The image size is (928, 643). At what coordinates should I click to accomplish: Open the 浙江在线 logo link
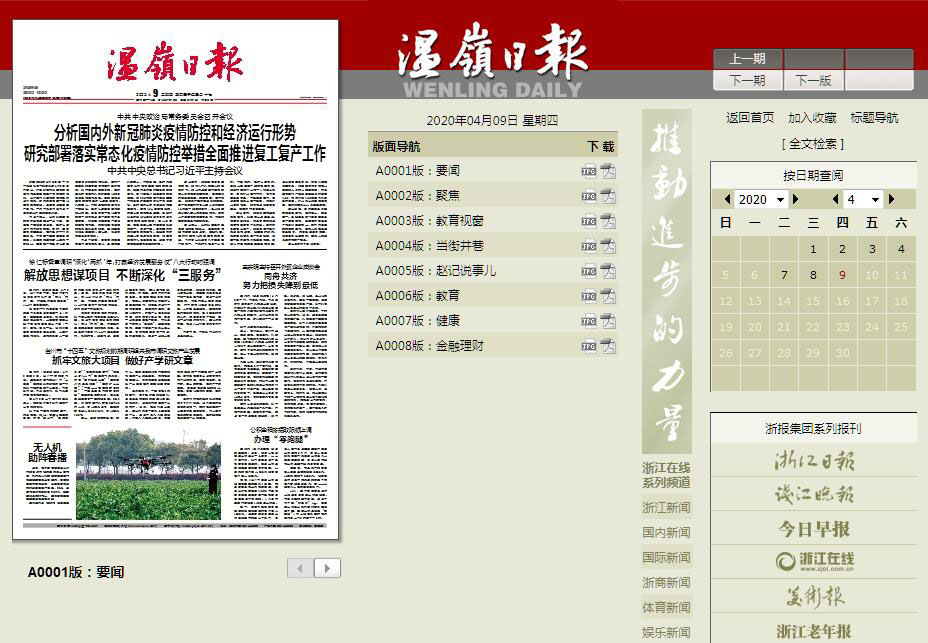[814, 561]
